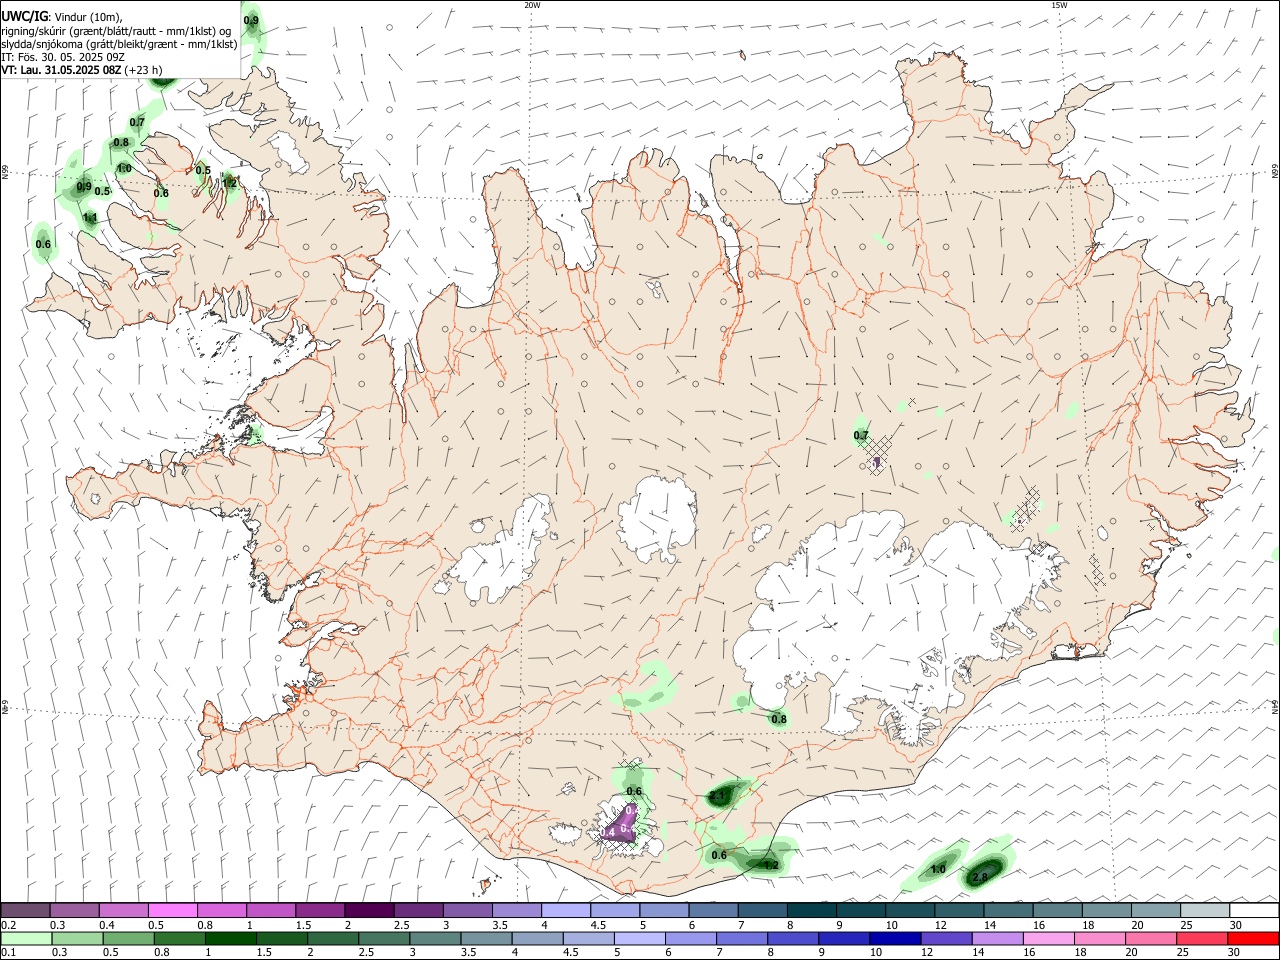
Task: Select the 0.7 label near the hatched highland area
Action: click(861, 436)
